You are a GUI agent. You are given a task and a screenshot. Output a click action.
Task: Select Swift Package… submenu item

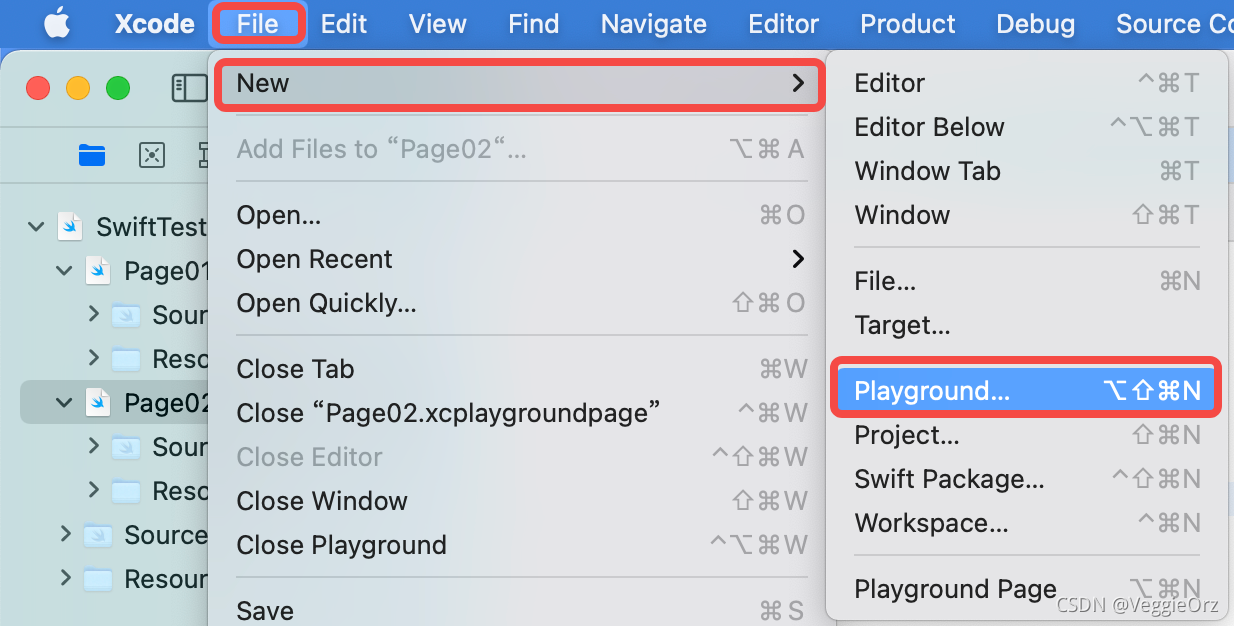coord(1027,479)
